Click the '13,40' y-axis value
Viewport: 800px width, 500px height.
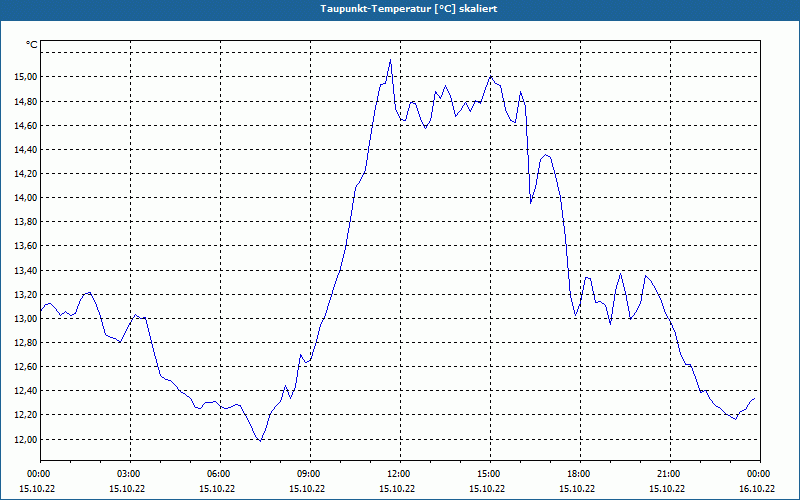tap(28, 270)
